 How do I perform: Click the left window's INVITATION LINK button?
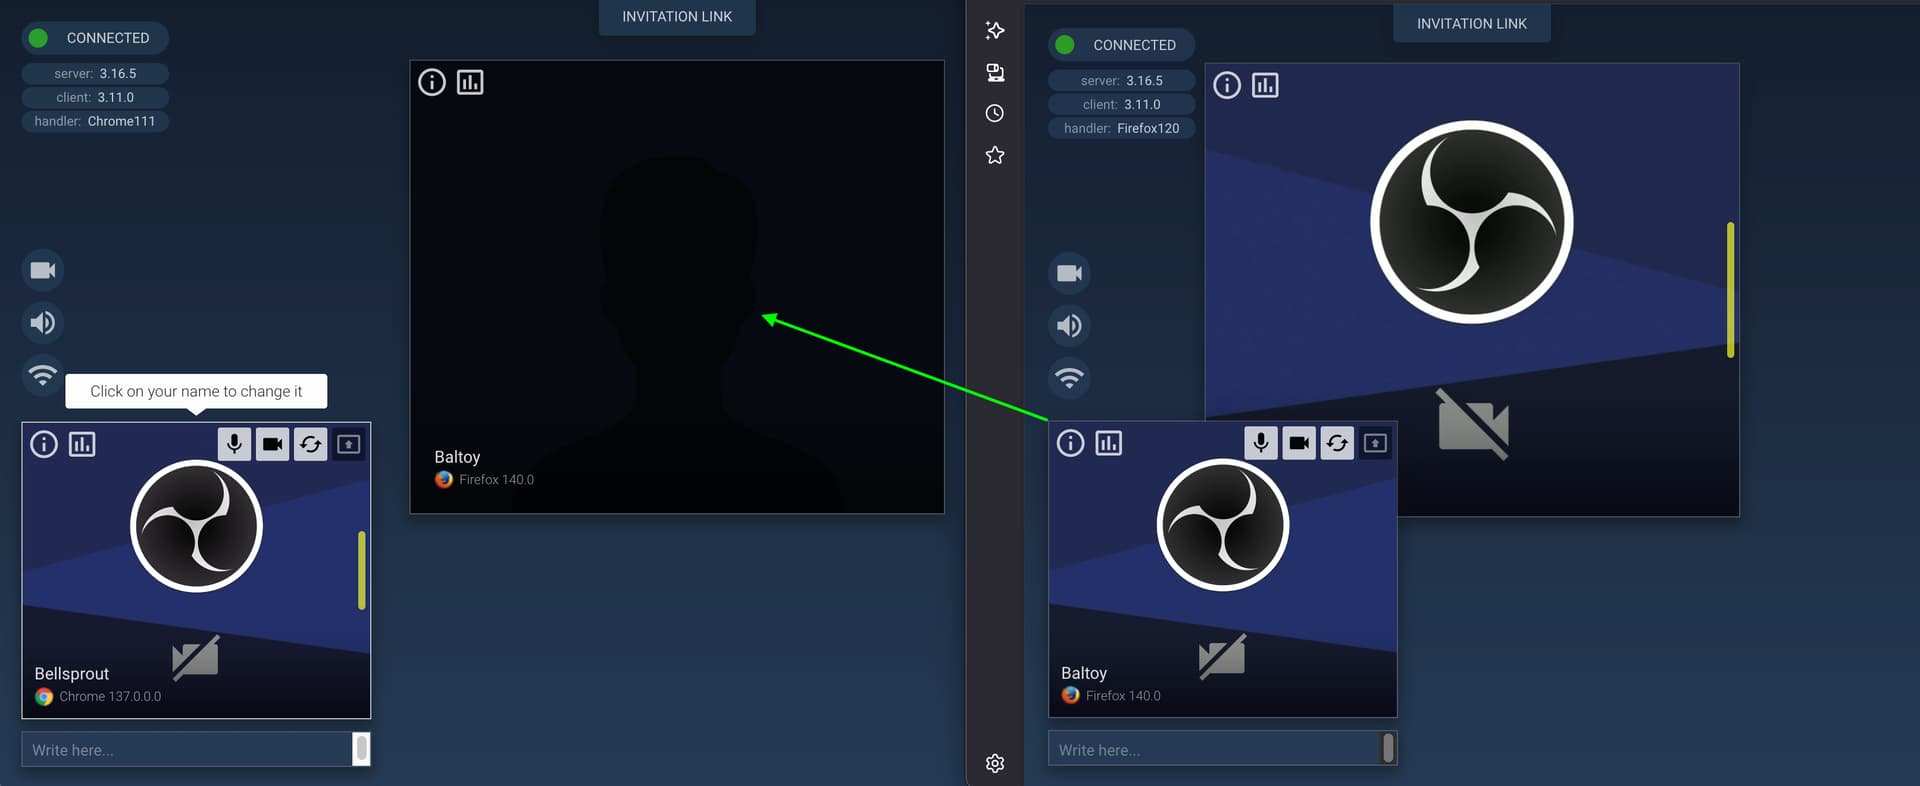pyautogui.click(x=677, y=17)
